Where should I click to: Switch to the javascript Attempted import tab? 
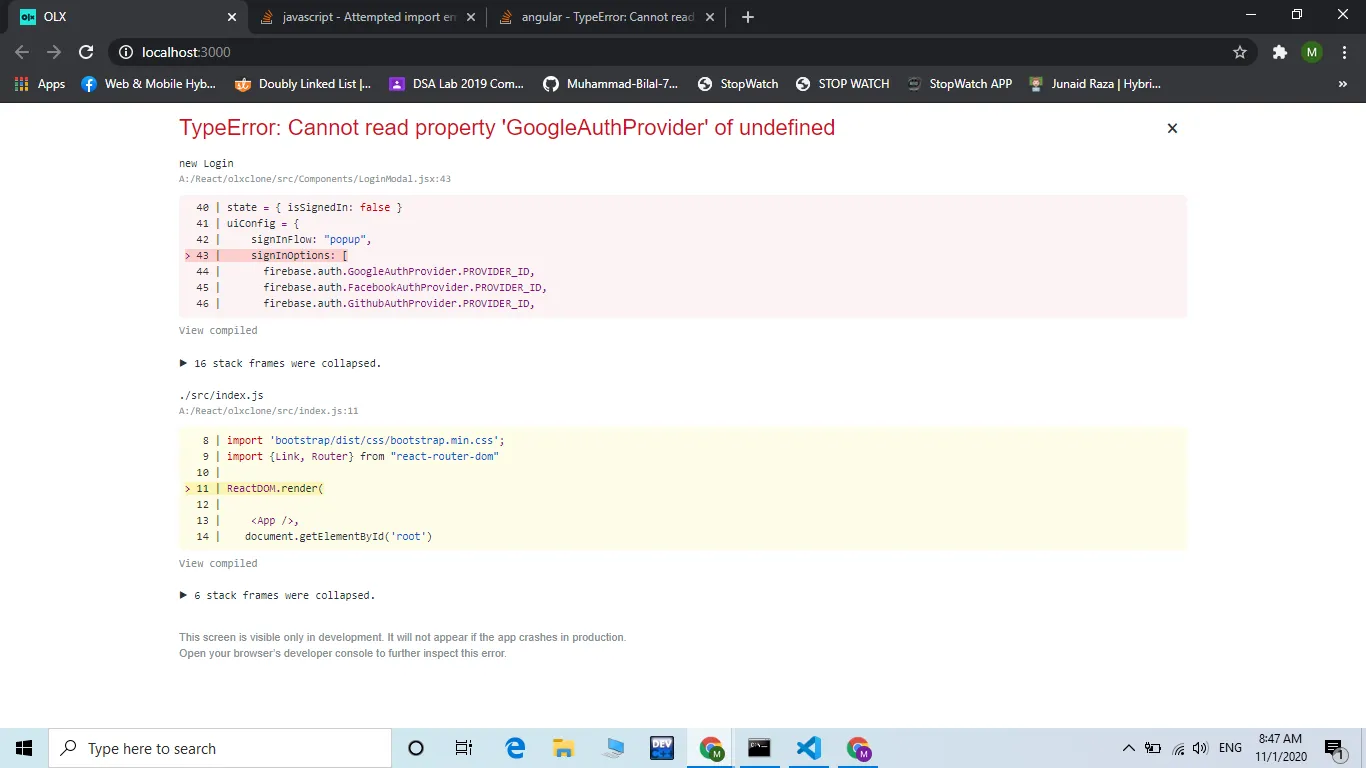[x=366, y=17]
